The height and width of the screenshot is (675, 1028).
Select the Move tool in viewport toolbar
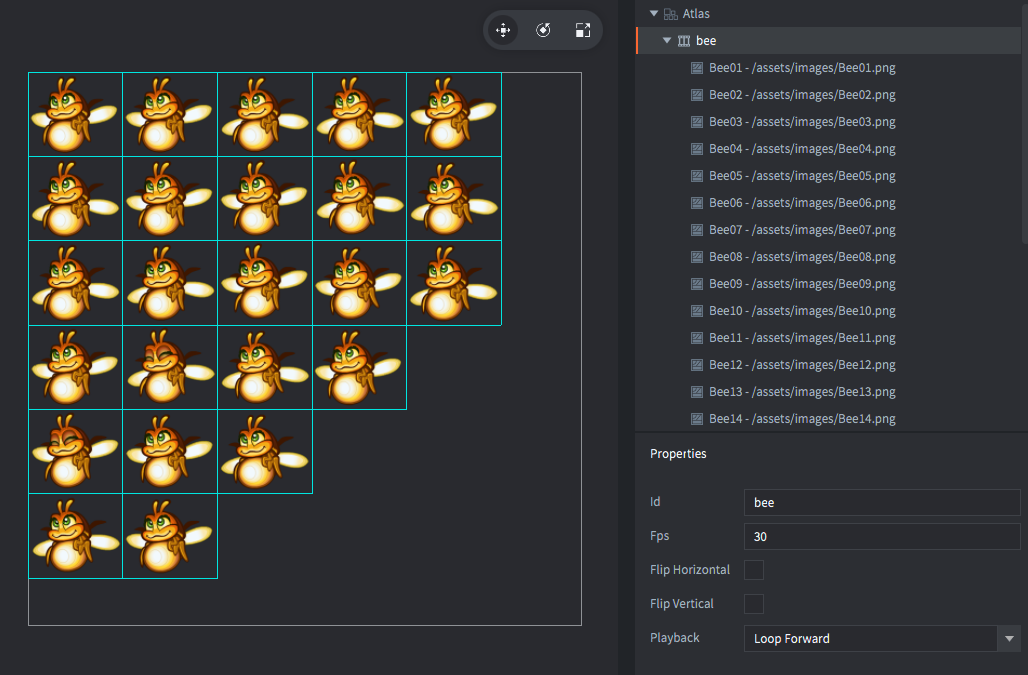click(503, 30)
